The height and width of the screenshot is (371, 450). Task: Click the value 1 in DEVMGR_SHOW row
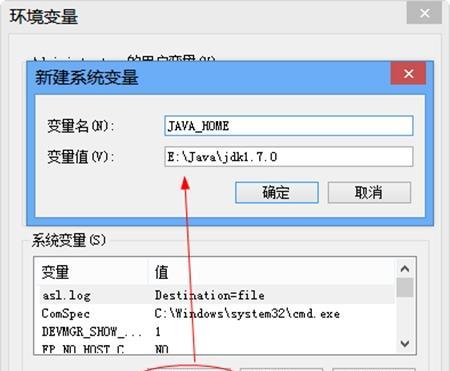[x=158, y=331]
